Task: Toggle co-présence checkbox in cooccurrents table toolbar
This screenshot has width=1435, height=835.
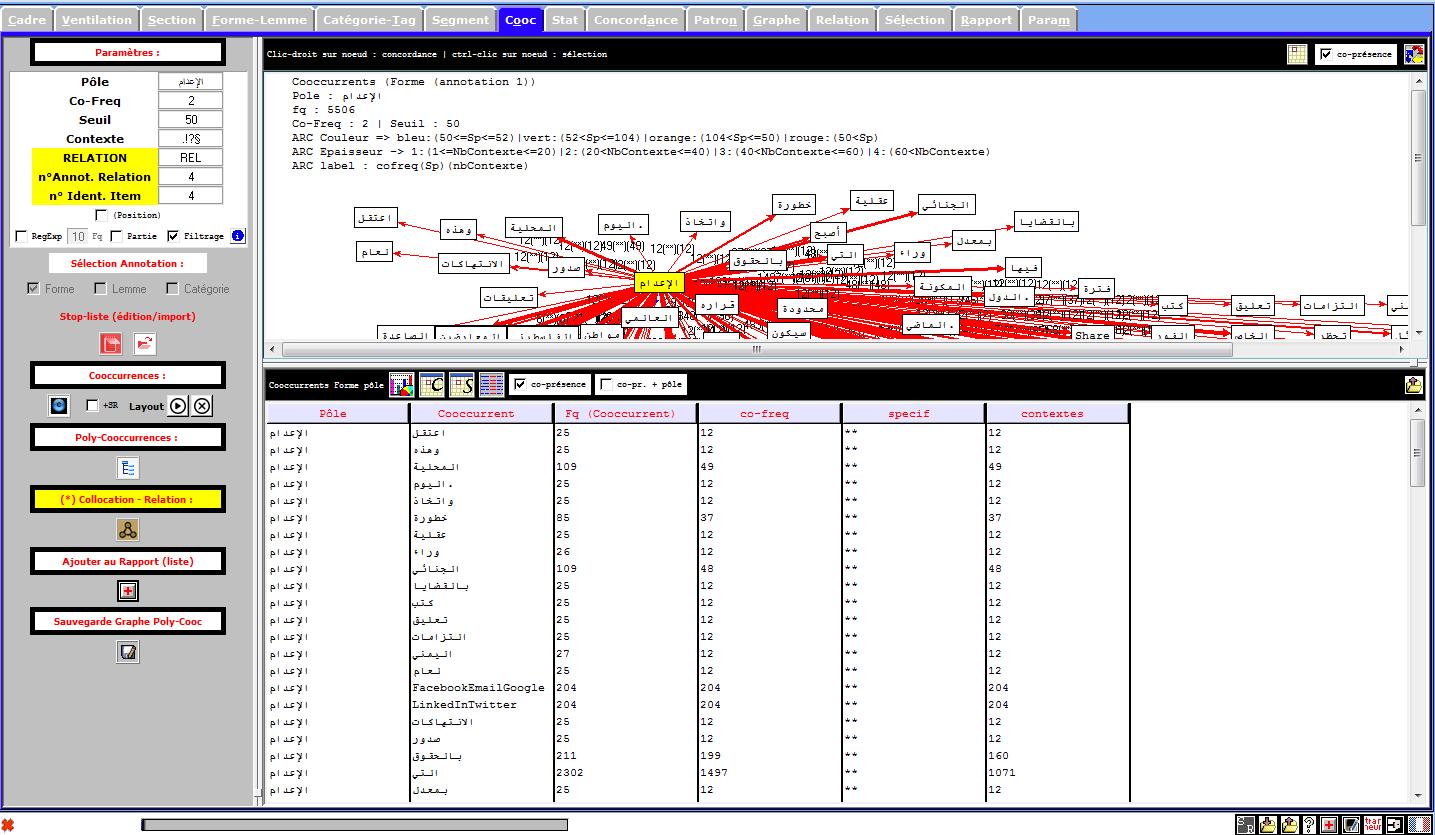Action: click(x=519, y=384)
